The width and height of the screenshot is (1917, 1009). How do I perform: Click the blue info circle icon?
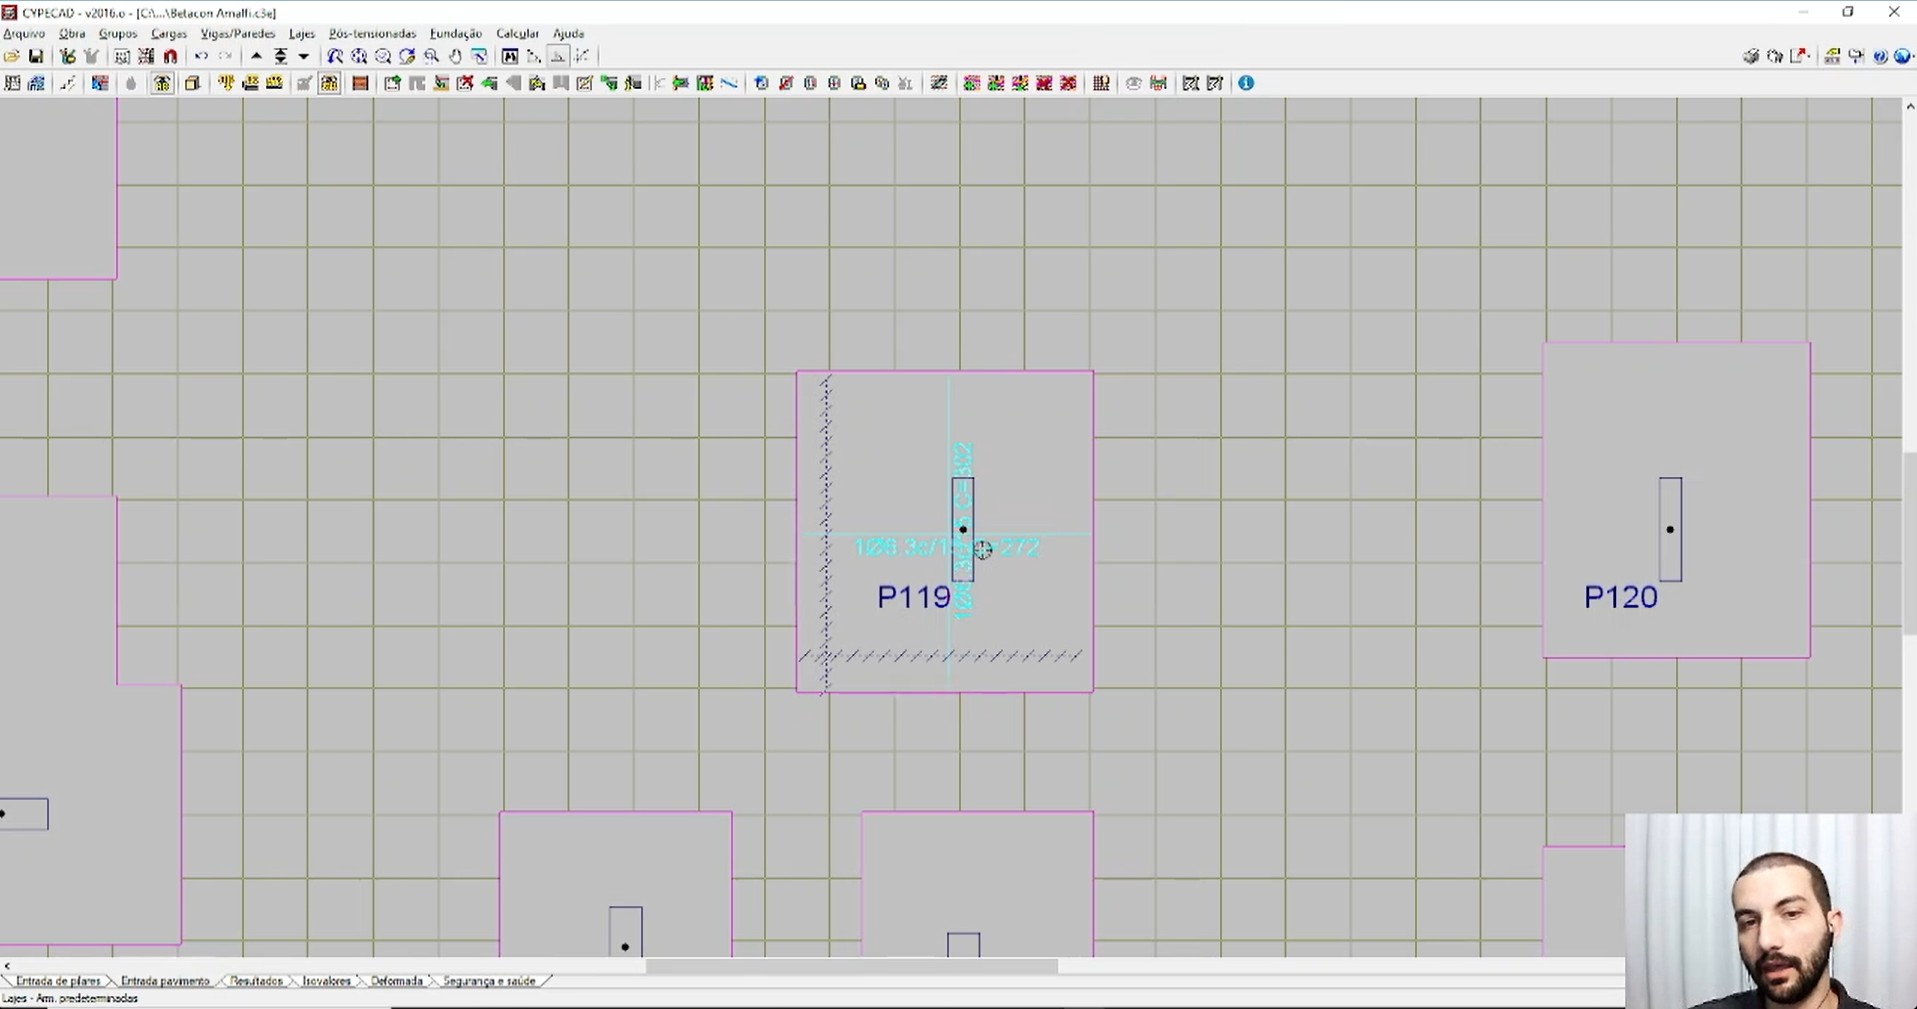[1246, 83]
